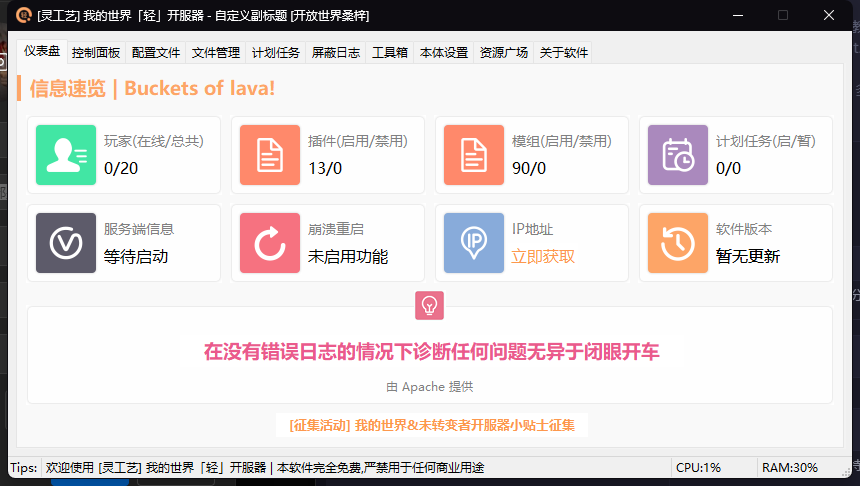Viewport: 860px width, 486px height.
Task: Open the 控制面板 tab
Action: pyautogui.click(x=96, y=53)
